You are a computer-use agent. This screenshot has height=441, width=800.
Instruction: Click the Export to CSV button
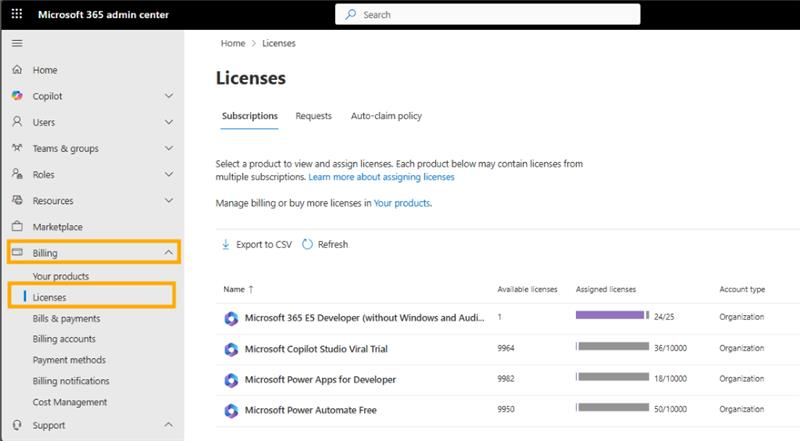(x=257, y=244)
